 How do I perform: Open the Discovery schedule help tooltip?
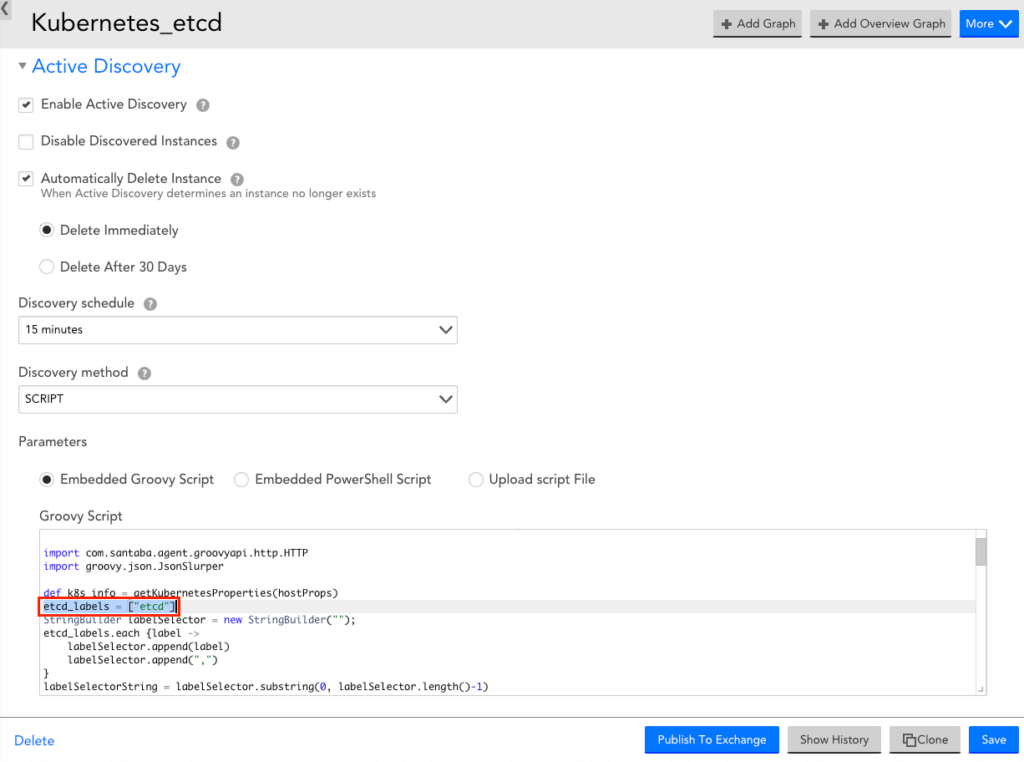150,303
